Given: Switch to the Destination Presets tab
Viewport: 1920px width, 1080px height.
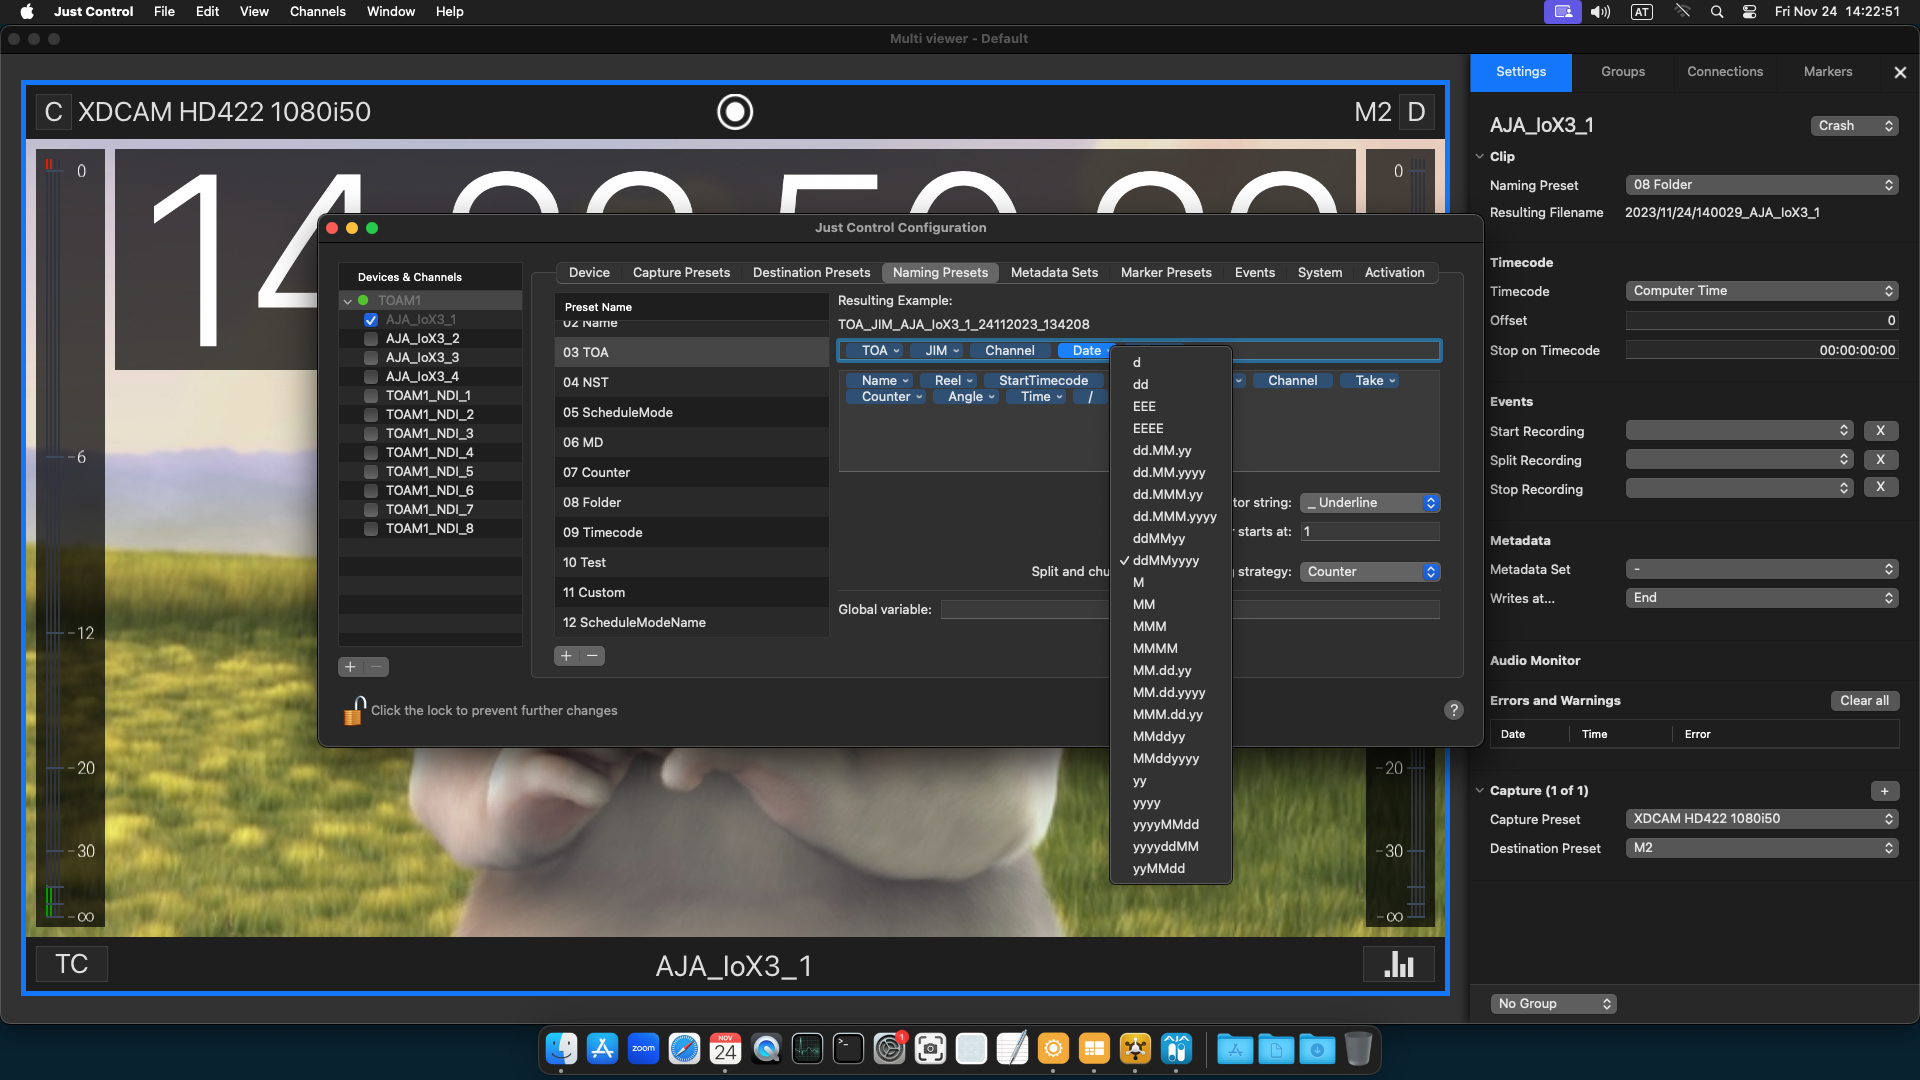Looking at the screenshot, I should (811, 273).
